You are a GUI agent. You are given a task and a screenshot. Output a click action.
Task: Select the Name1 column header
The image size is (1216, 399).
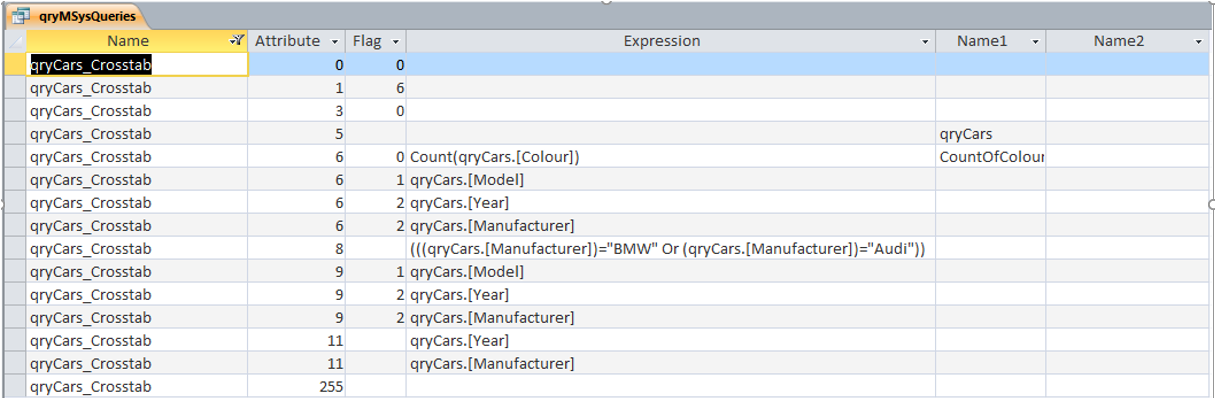tap(991, 41)
